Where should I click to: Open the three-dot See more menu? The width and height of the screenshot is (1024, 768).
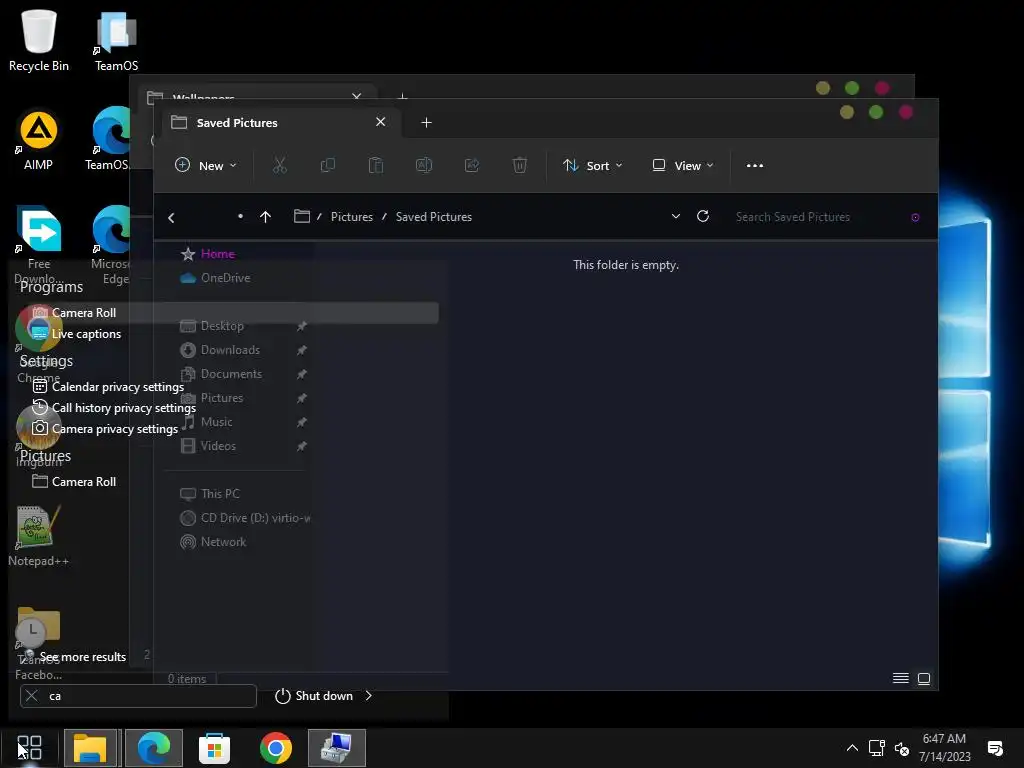coord(755,165)
